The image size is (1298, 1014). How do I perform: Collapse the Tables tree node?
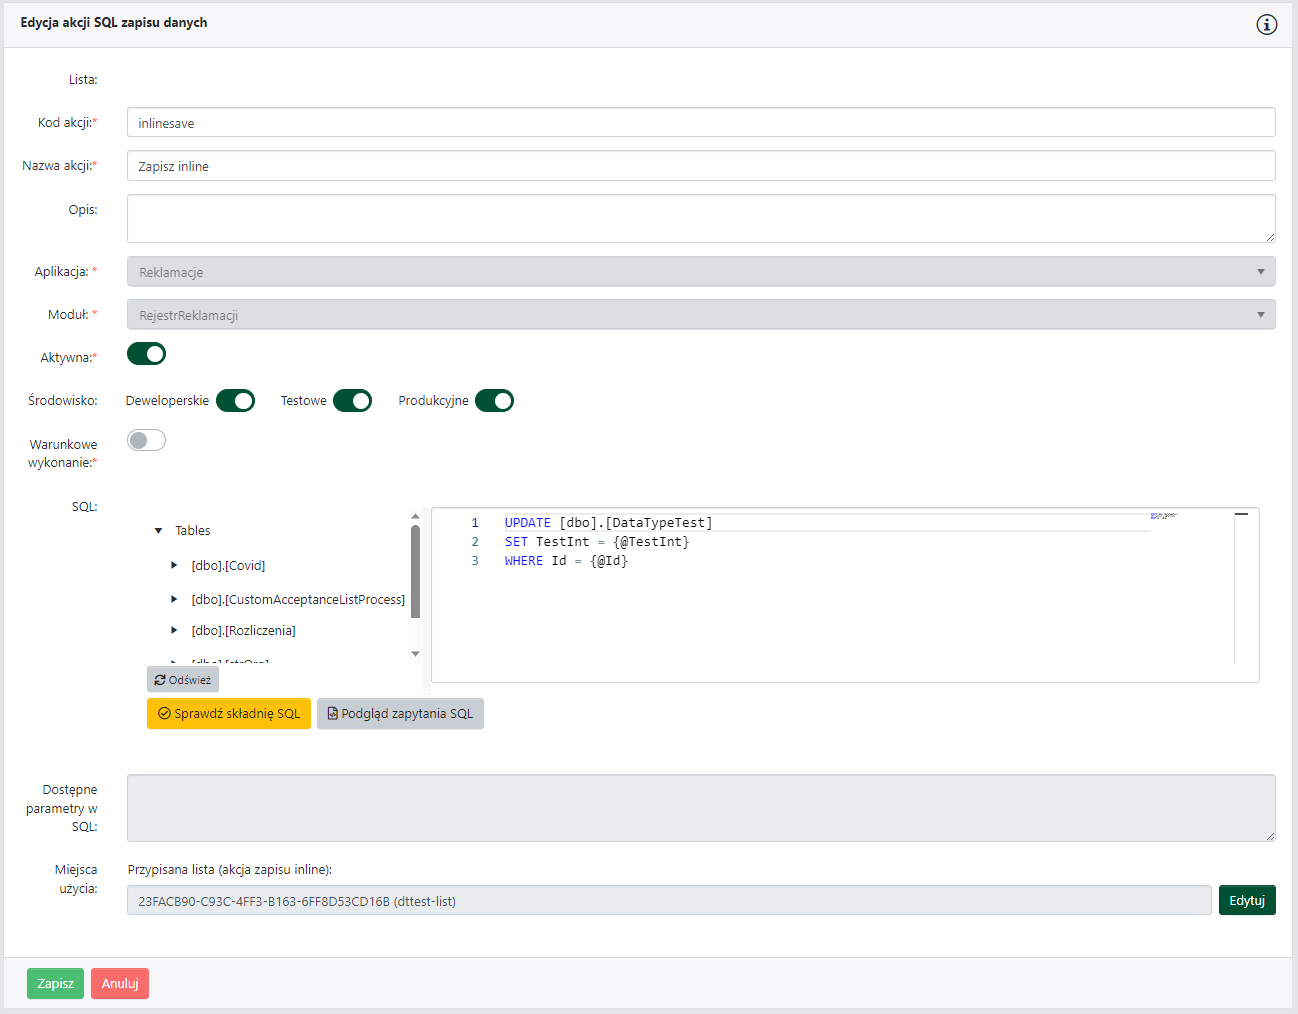click(x=158, y=531)
